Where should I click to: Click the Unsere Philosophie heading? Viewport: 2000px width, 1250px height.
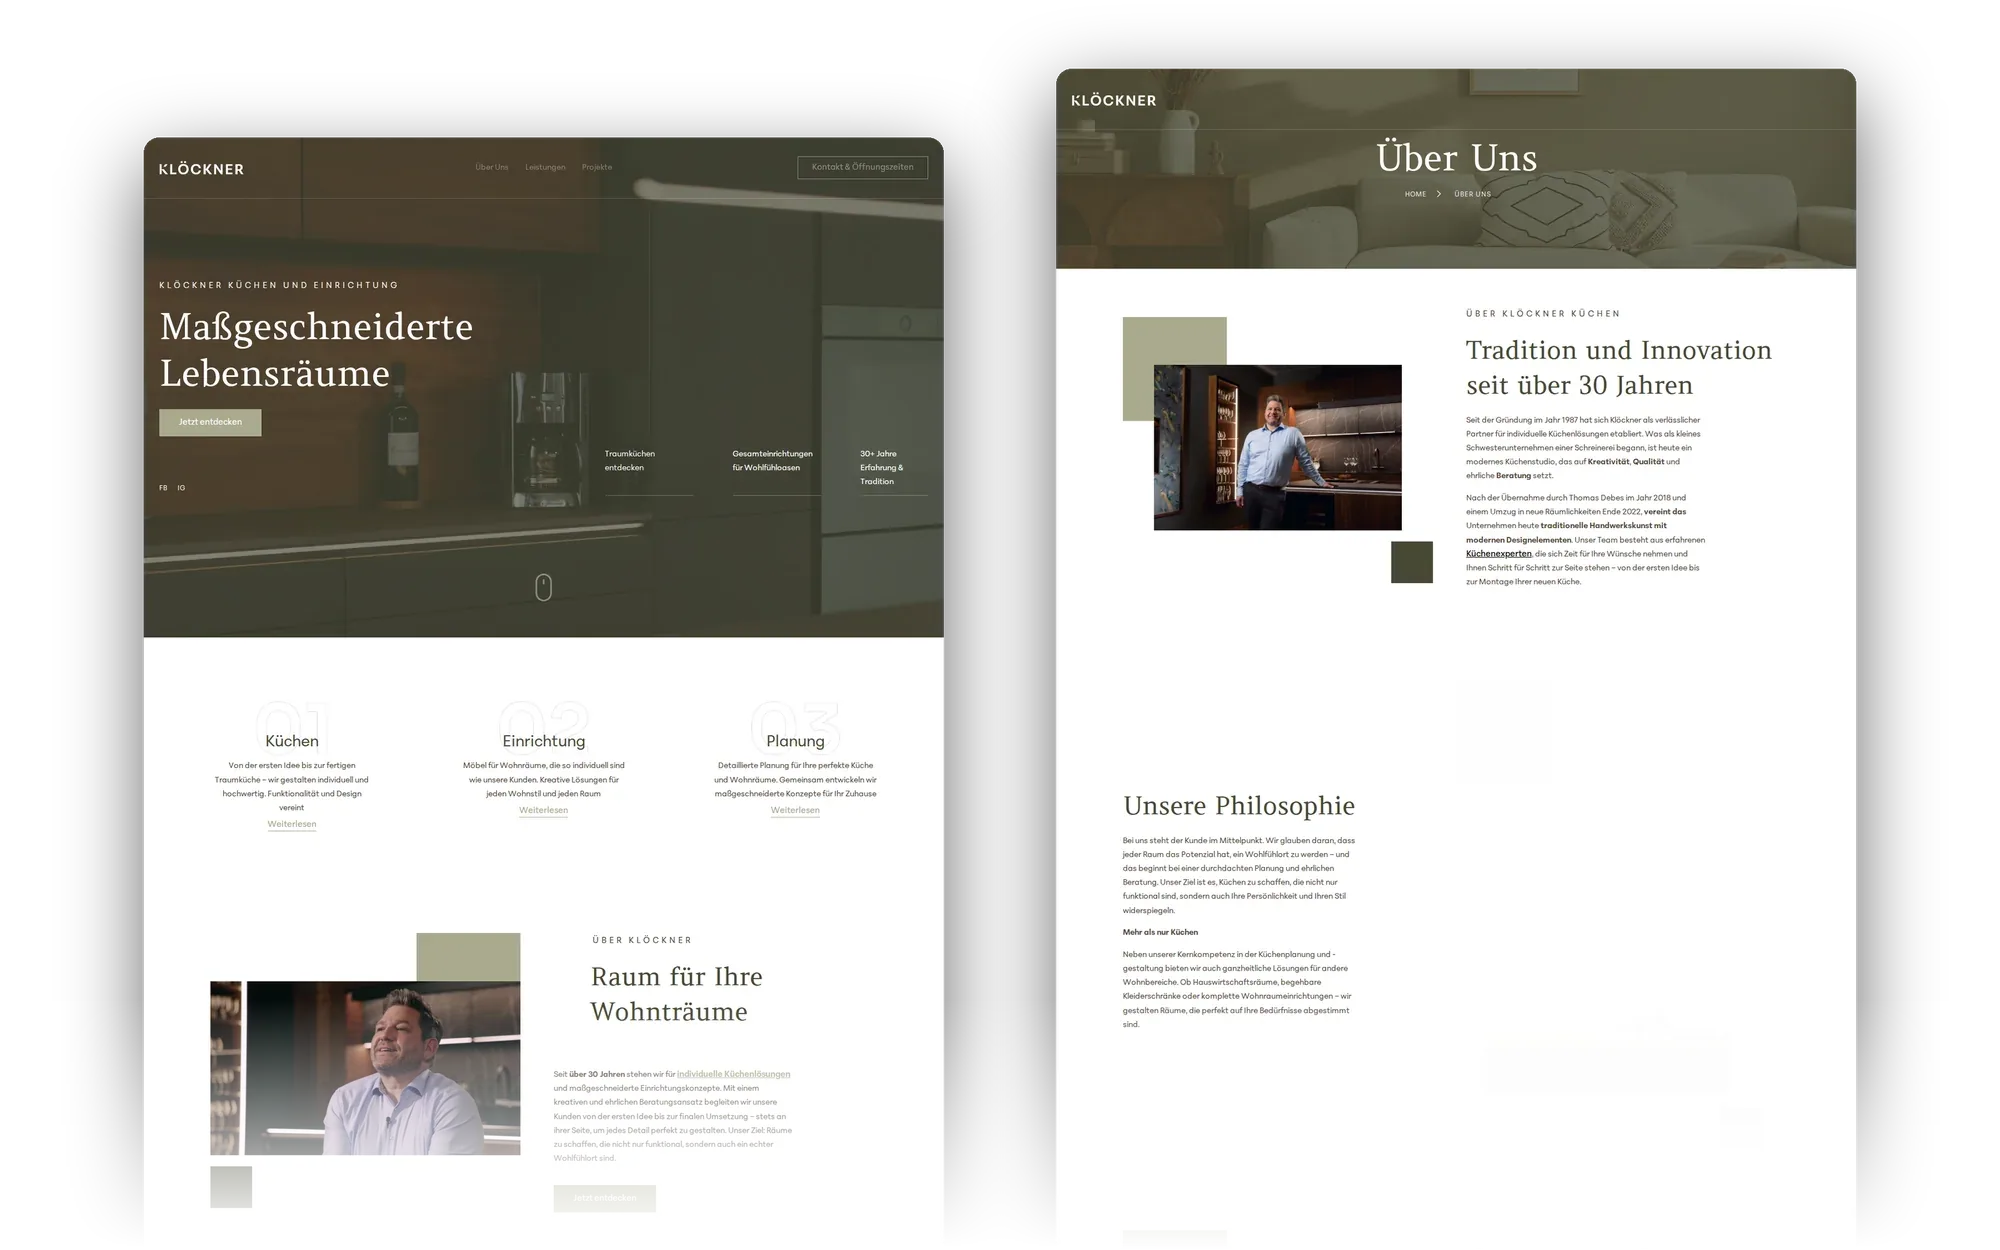pyautogui.click(x=1239, y=805)
